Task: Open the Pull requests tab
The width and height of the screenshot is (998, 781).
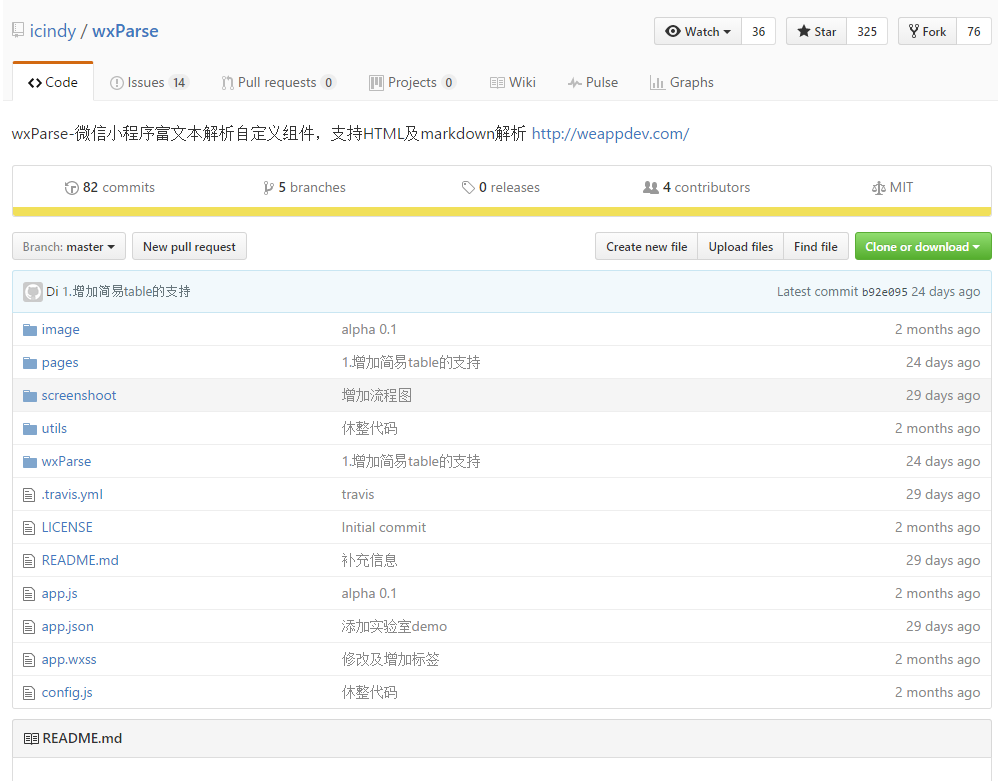Action: coord(278,82)
